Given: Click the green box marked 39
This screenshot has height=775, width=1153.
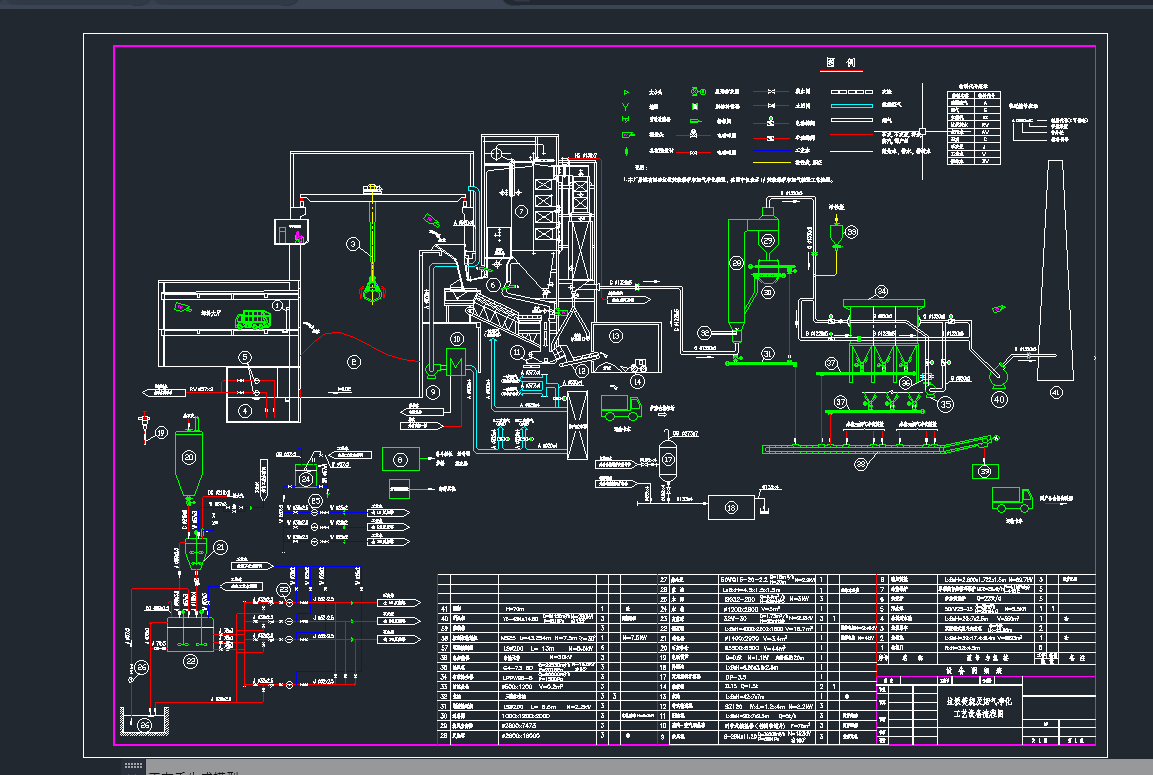Looking at the screenshot, I should coord(985,471).
